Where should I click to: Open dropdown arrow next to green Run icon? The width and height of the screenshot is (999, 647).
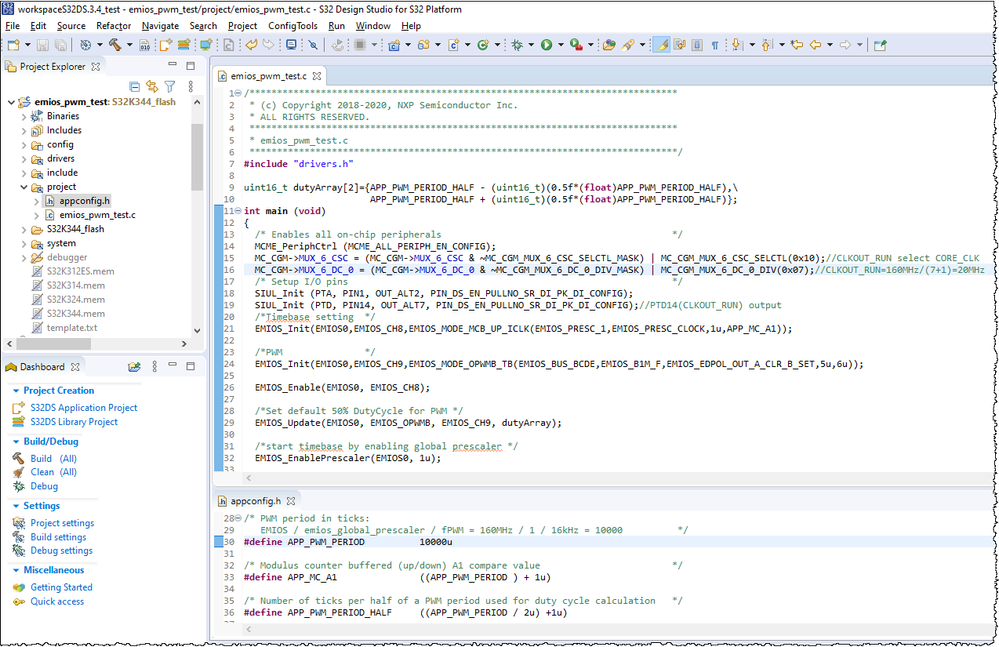pyautogui.click(x=561, y=45)
